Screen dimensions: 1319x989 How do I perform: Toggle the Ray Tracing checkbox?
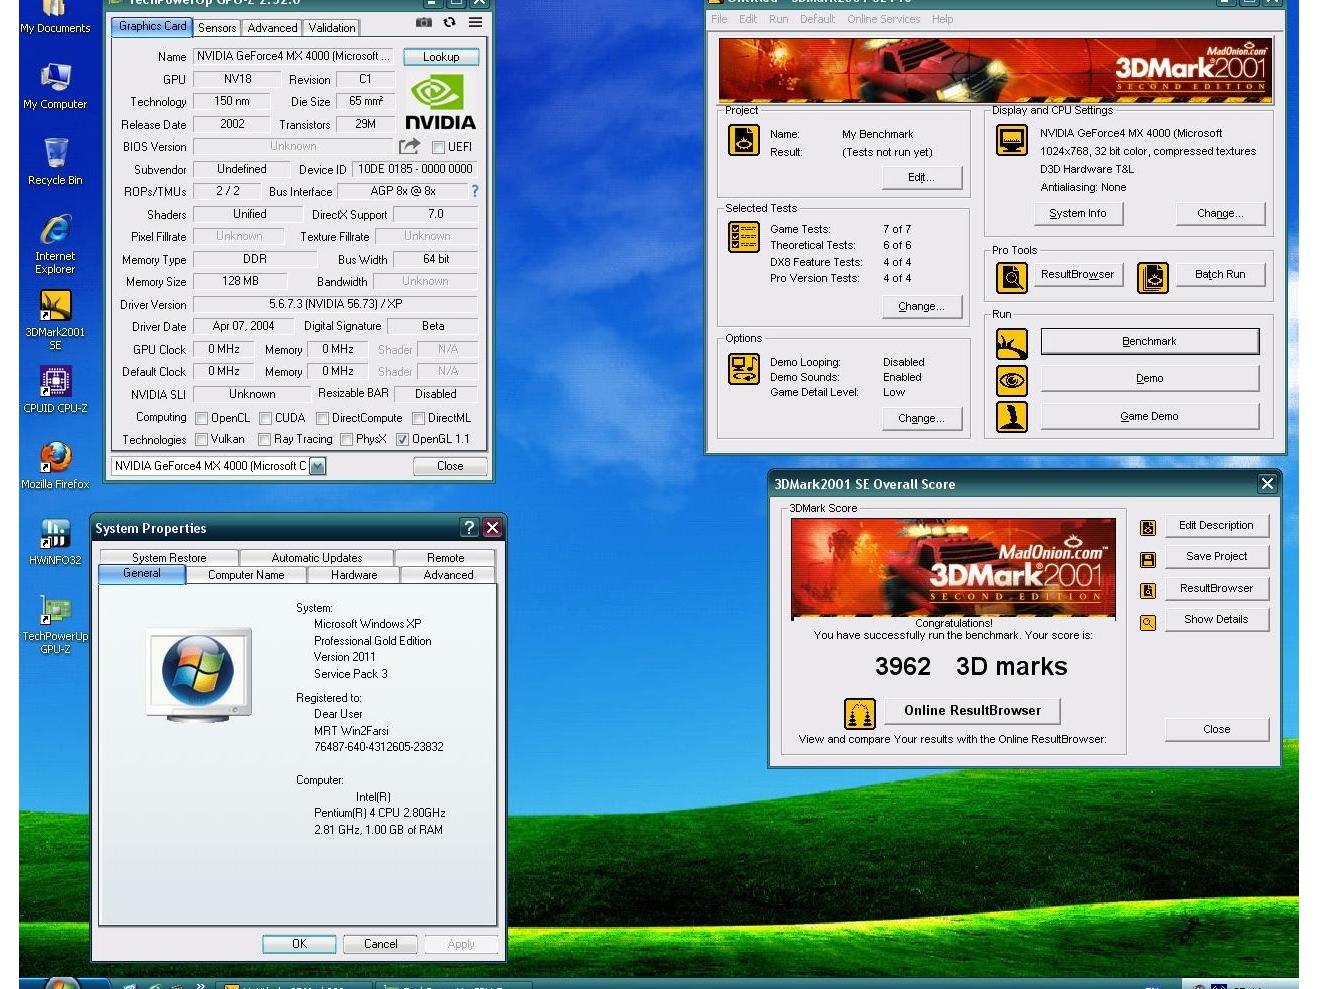[264, 440]
